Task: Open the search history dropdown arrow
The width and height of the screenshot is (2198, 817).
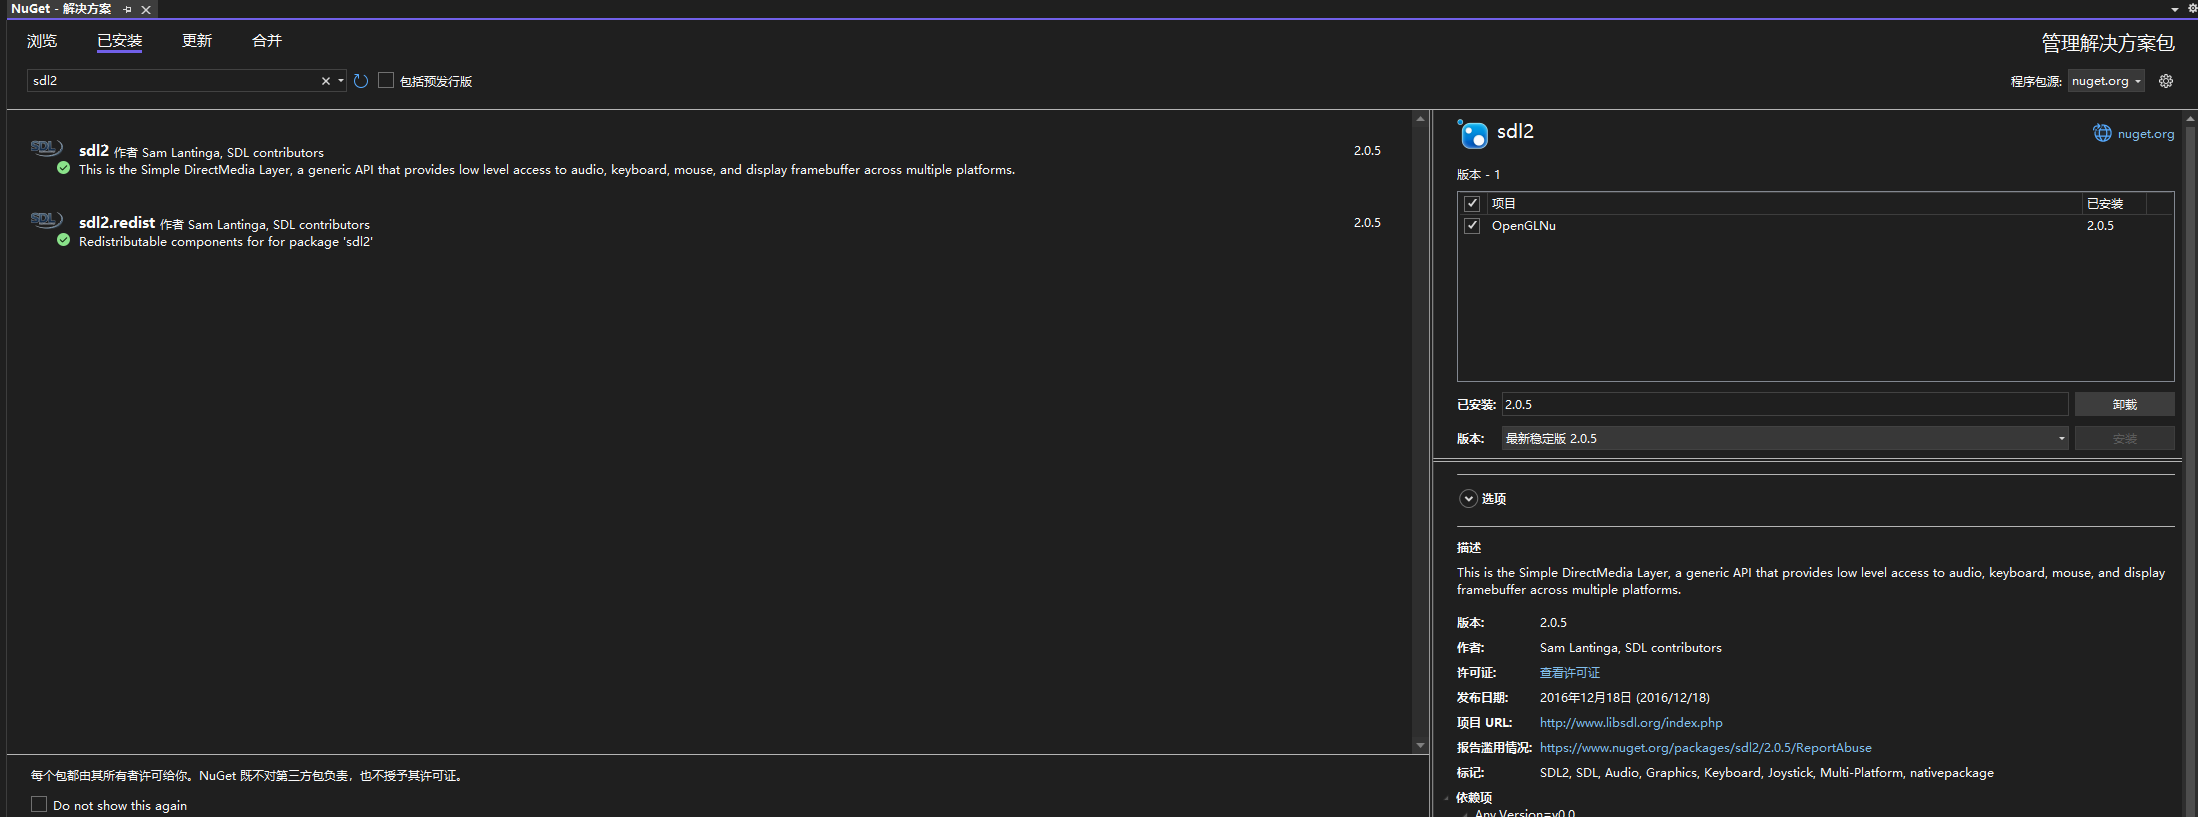Action: 341,81
